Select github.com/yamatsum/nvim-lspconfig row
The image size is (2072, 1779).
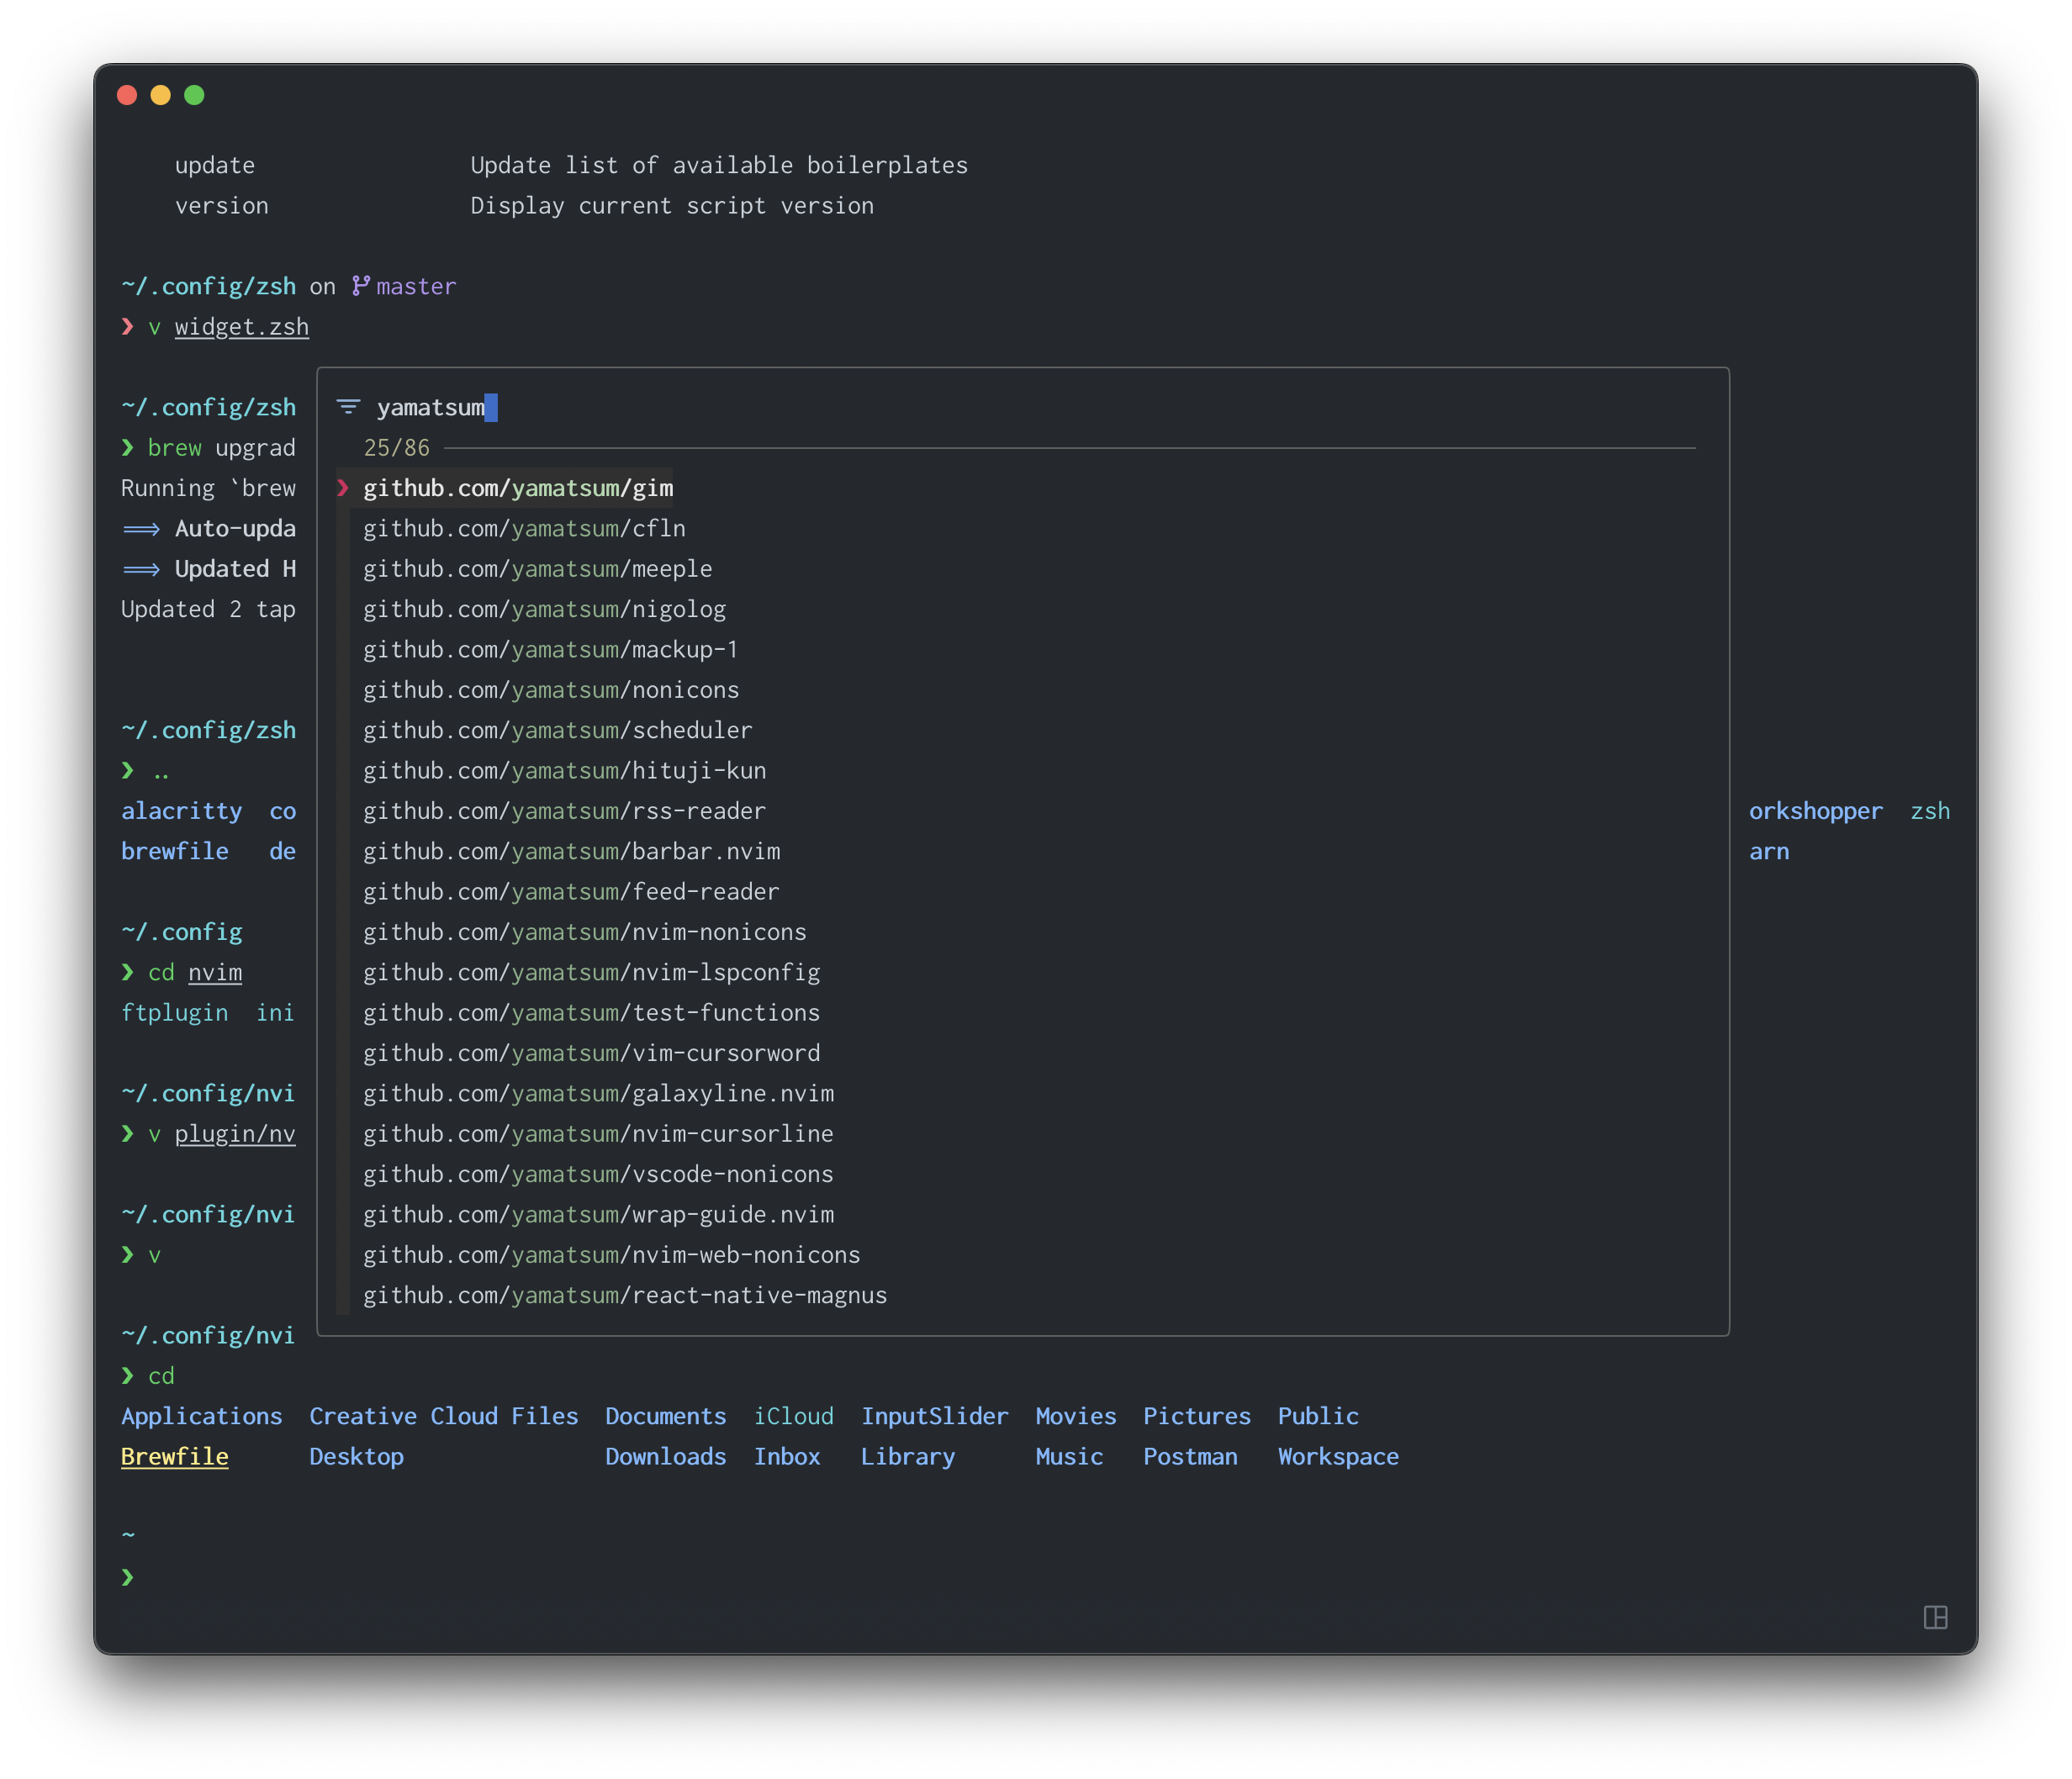click(592, 972)
